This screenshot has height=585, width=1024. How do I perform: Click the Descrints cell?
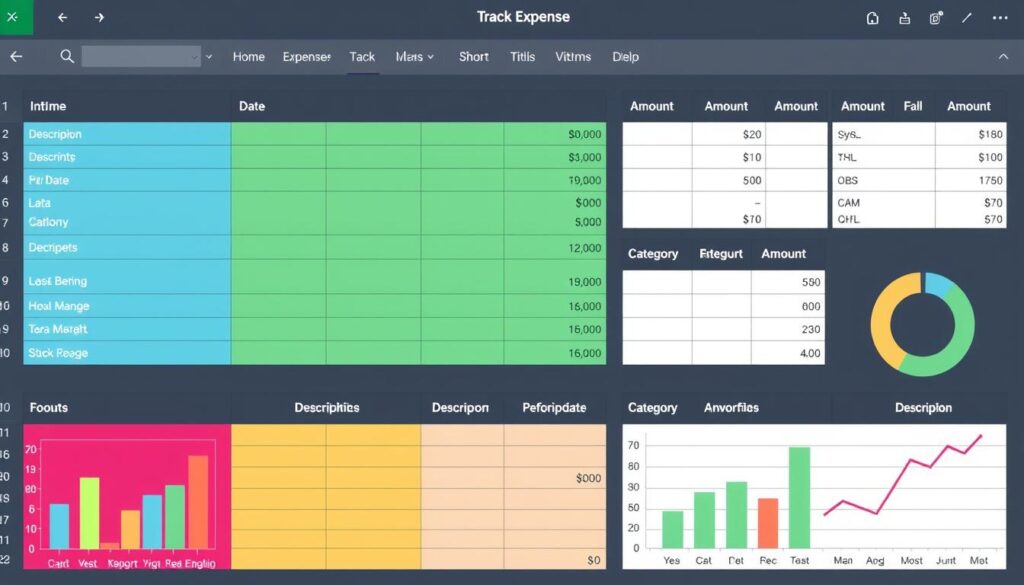point(127,157)
